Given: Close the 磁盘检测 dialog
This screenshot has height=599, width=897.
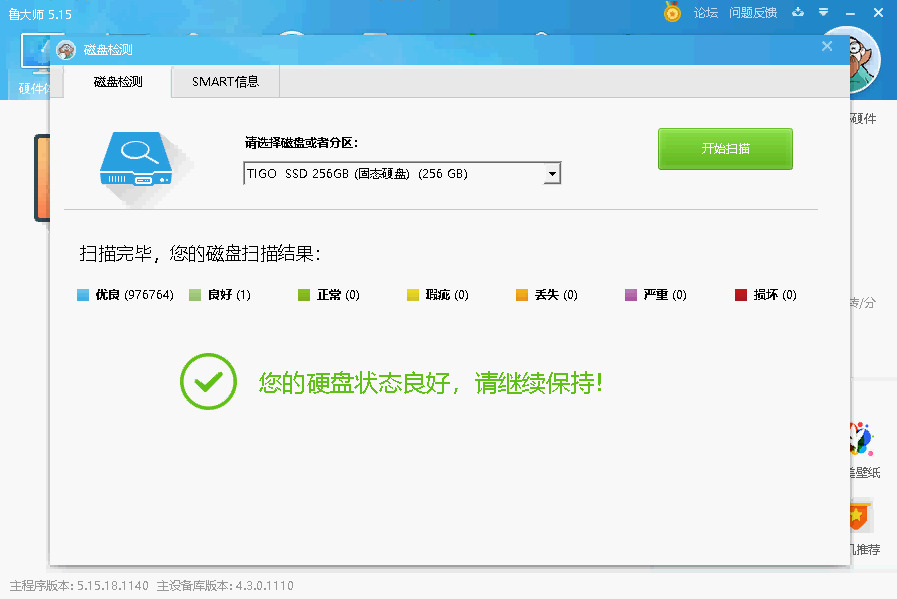Looking at the screenshot, I should (827, 46).
